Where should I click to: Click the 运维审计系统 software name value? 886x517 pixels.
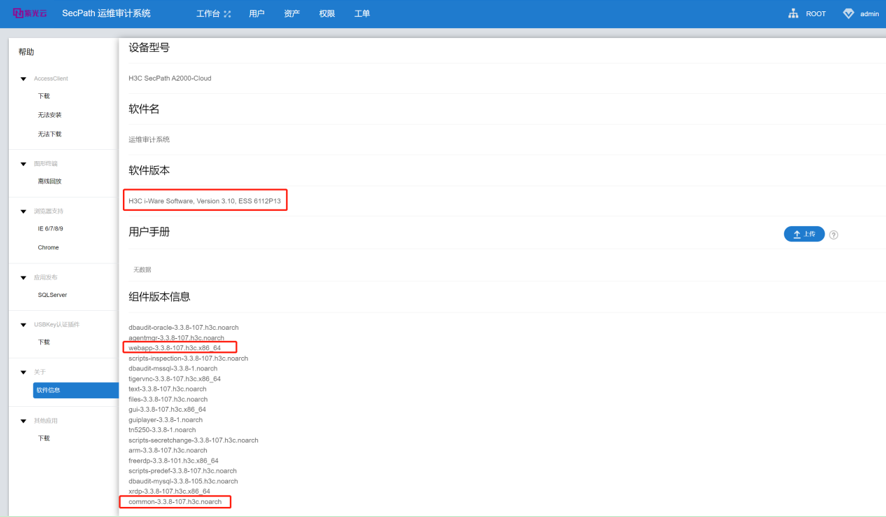[x=149, y=140]
